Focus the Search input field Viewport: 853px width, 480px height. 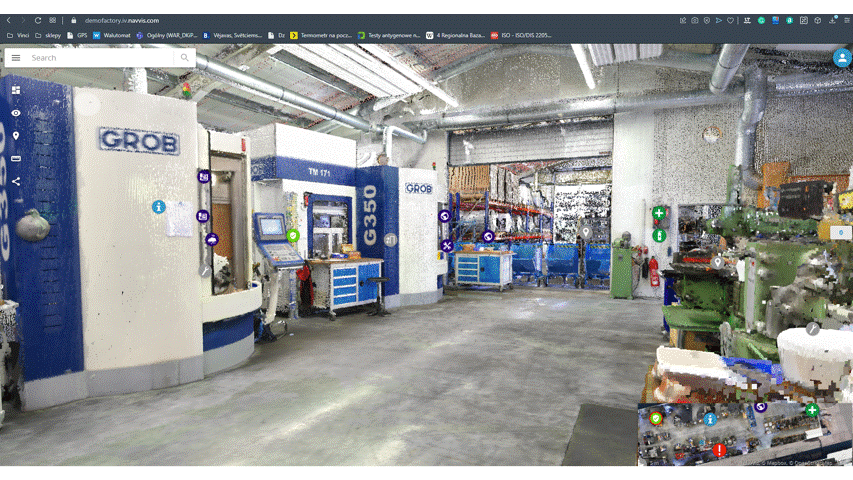click(101, 58)
